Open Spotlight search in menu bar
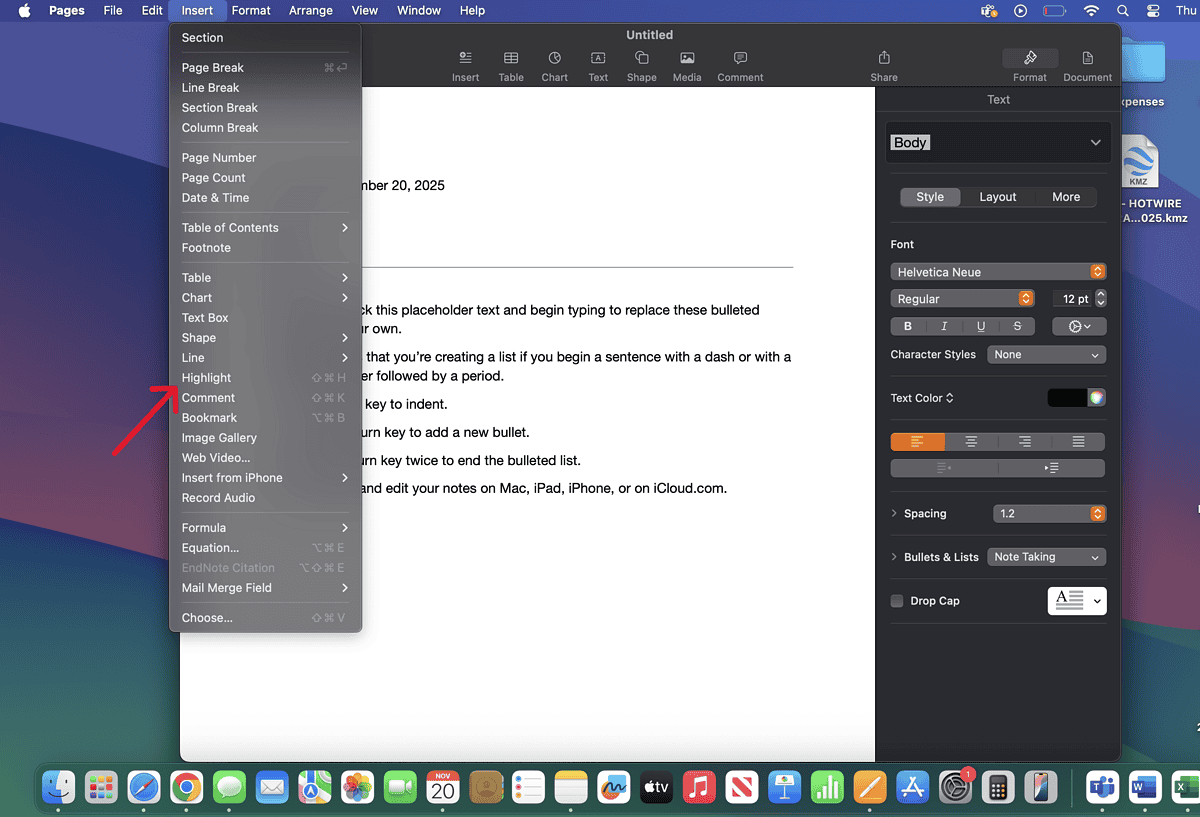 (x=1123, y=11)
